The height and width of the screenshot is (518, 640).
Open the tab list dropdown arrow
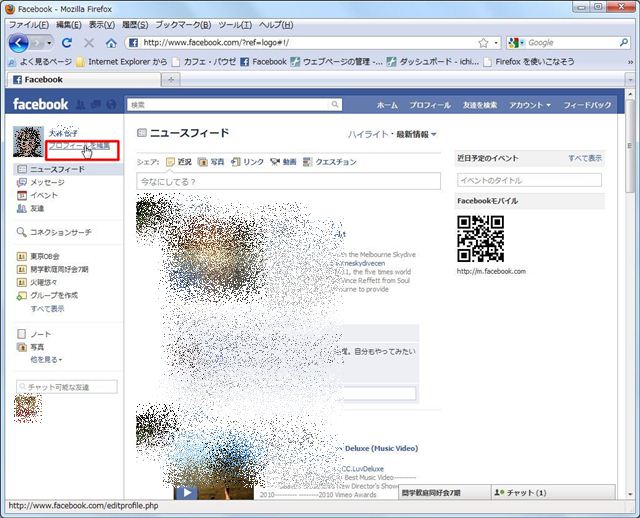tap(630, 80)
